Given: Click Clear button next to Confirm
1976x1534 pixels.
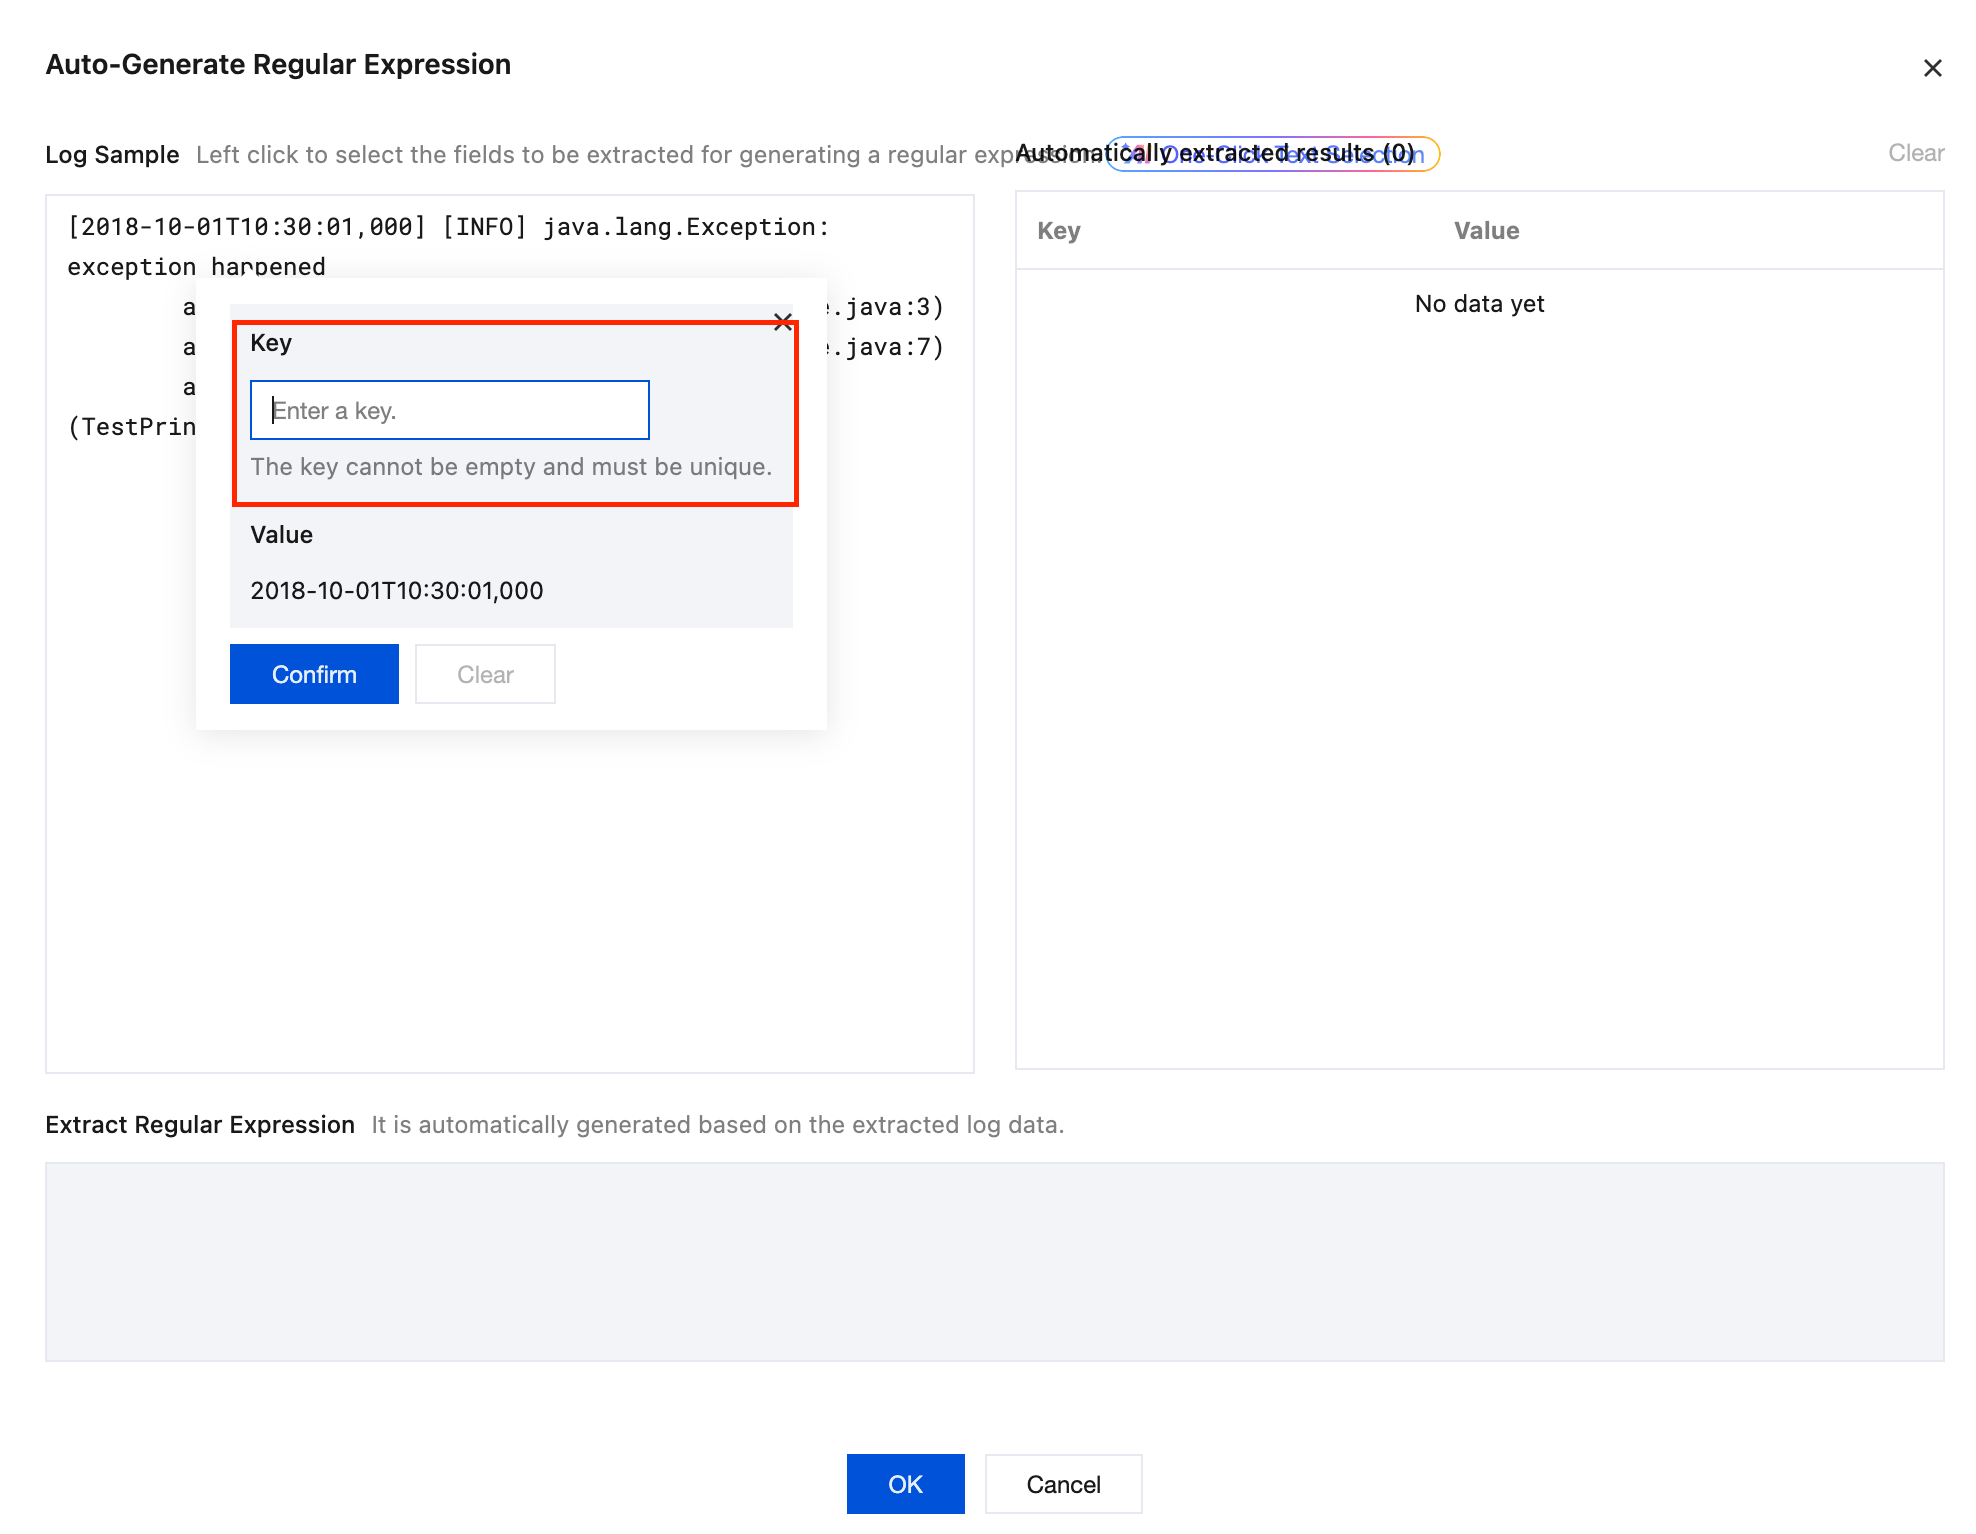Looking at the screenshot, I should [x=485, y=674].
